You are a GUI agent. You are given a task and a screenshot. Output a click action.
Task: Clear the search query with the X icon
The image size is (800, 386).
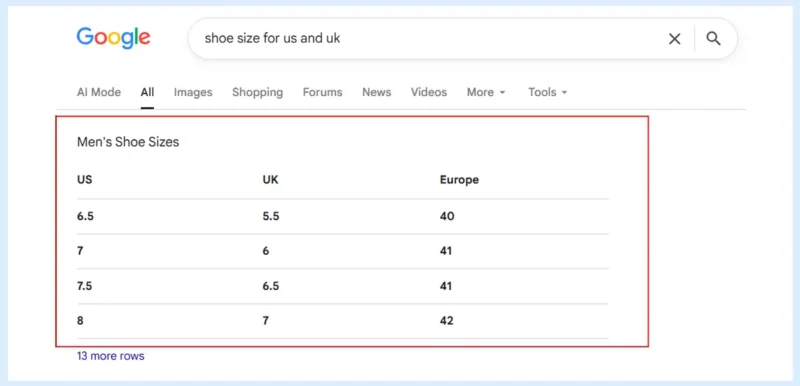tap(674, 39)
